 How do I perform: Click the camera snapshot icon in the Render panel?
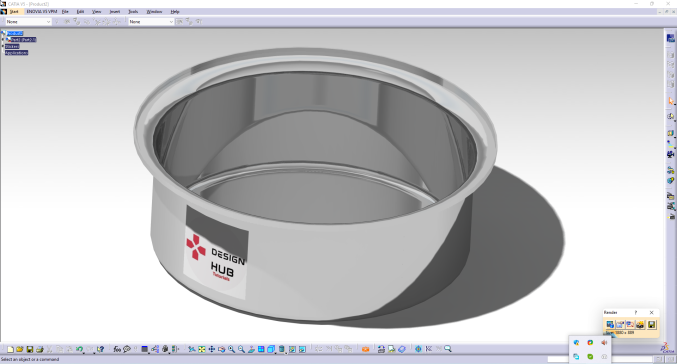click(x=640, y=325)
